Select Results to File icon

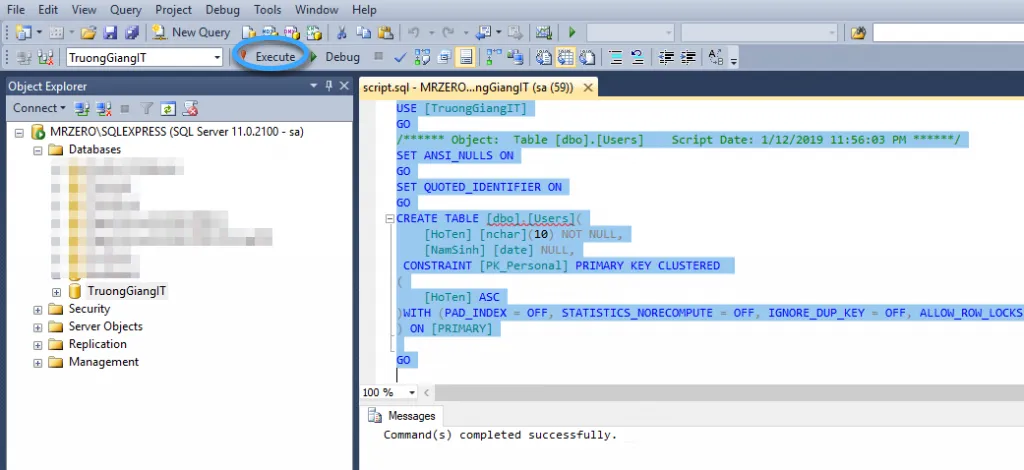[x=588, y=57]
